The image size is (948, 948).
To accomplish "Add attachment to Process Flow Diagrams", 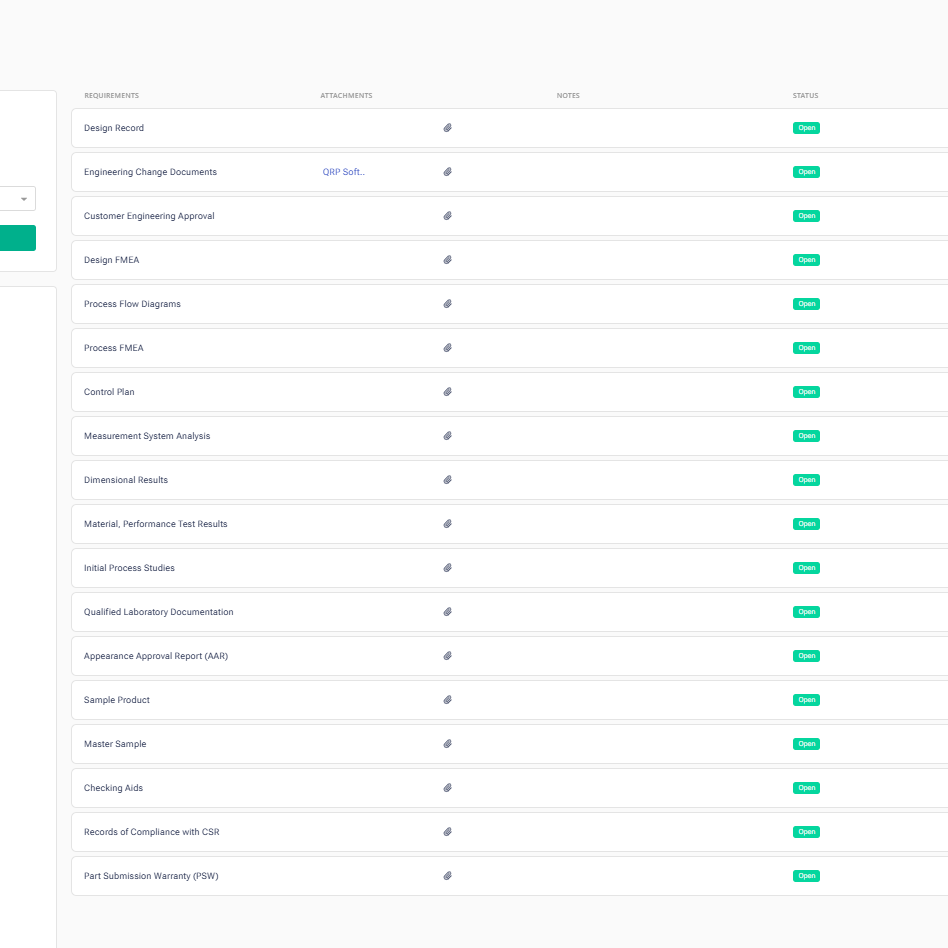I will click(x=448, y=304).
